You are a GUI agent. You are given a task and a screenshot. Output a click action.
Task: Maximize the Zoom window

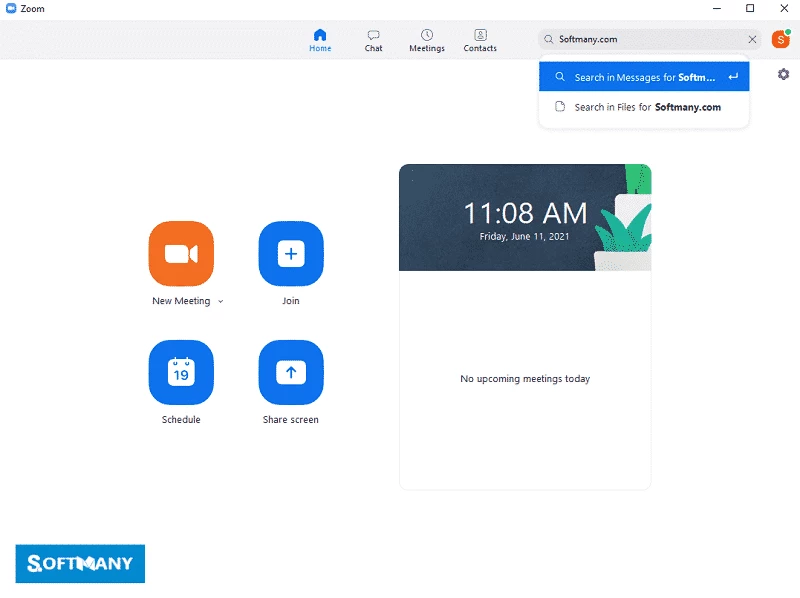tap(750, 9)
